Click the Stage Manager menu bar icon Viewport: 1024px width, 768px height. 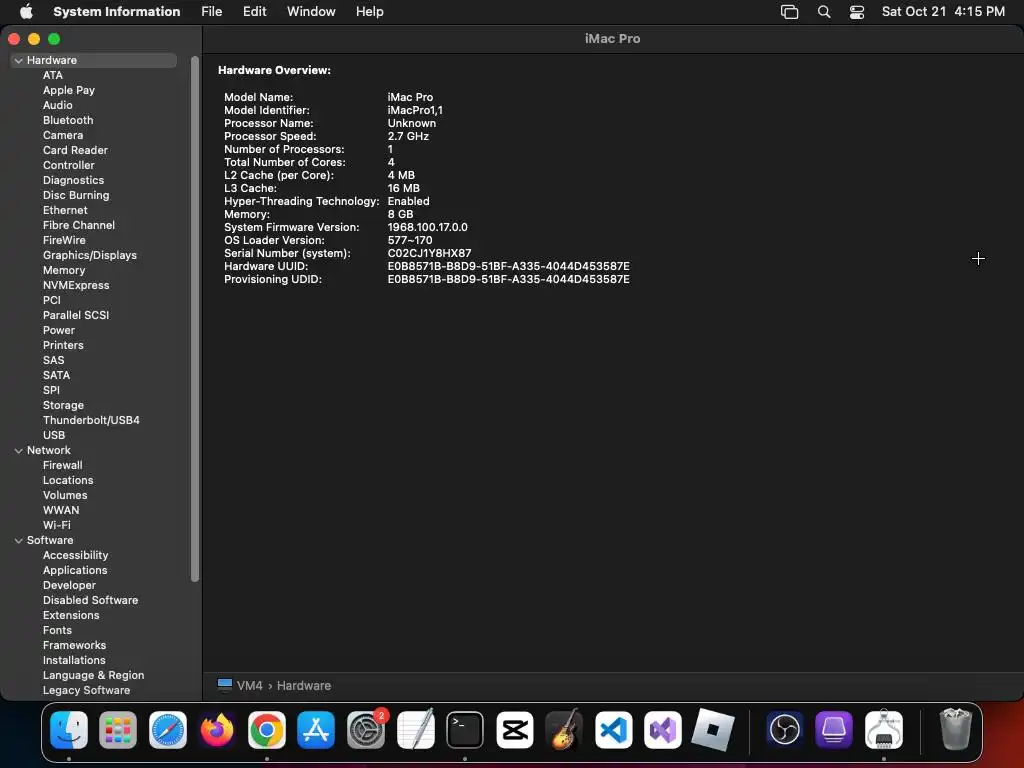[790, 12]
